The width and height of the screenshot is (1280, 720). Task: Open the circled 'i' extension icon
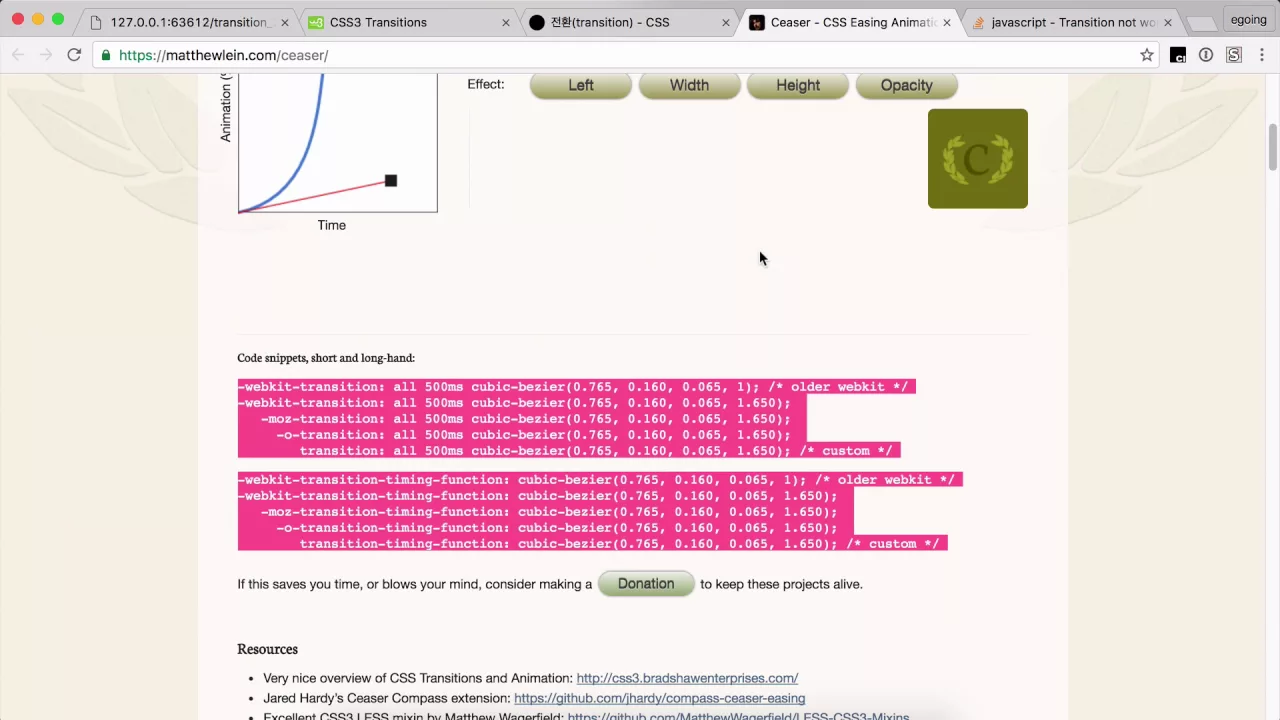pyautogui.click(x=1206, y=55)
